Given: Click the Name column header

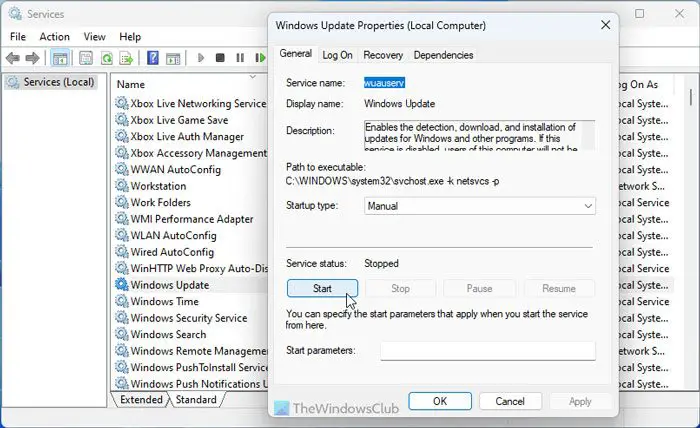Looking at the screenshot, I should tap(130, 84).
